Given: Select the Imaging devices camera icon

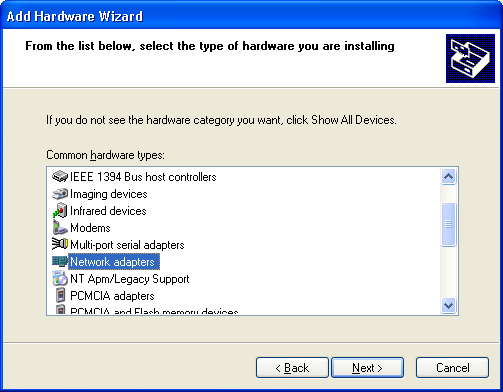Looking at the screenshot, I should (60, 194).
